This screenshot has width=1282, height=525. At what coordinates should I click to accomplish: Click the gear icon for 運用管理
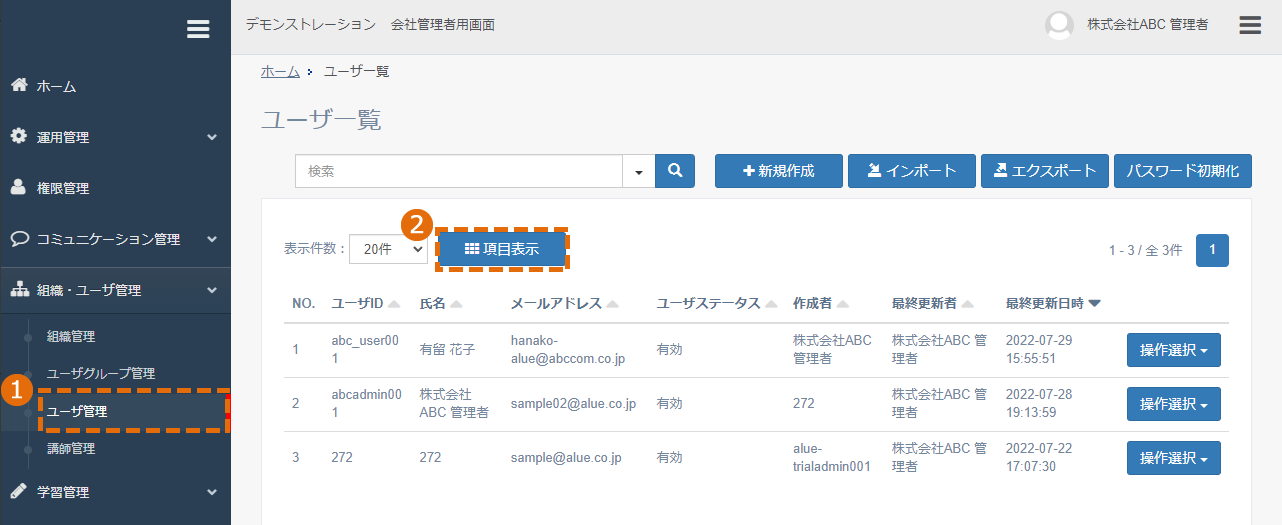[x=19, y=136]
